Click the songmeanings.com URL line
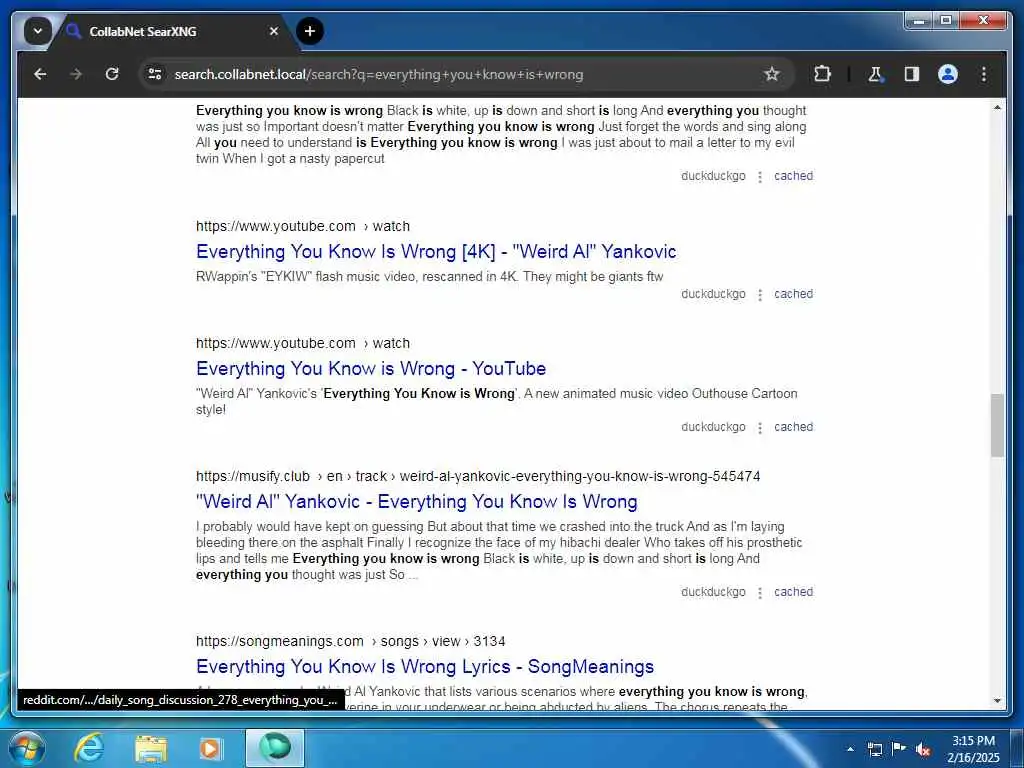Screen dimensions: 1024x768 click(x=351, y=641)
